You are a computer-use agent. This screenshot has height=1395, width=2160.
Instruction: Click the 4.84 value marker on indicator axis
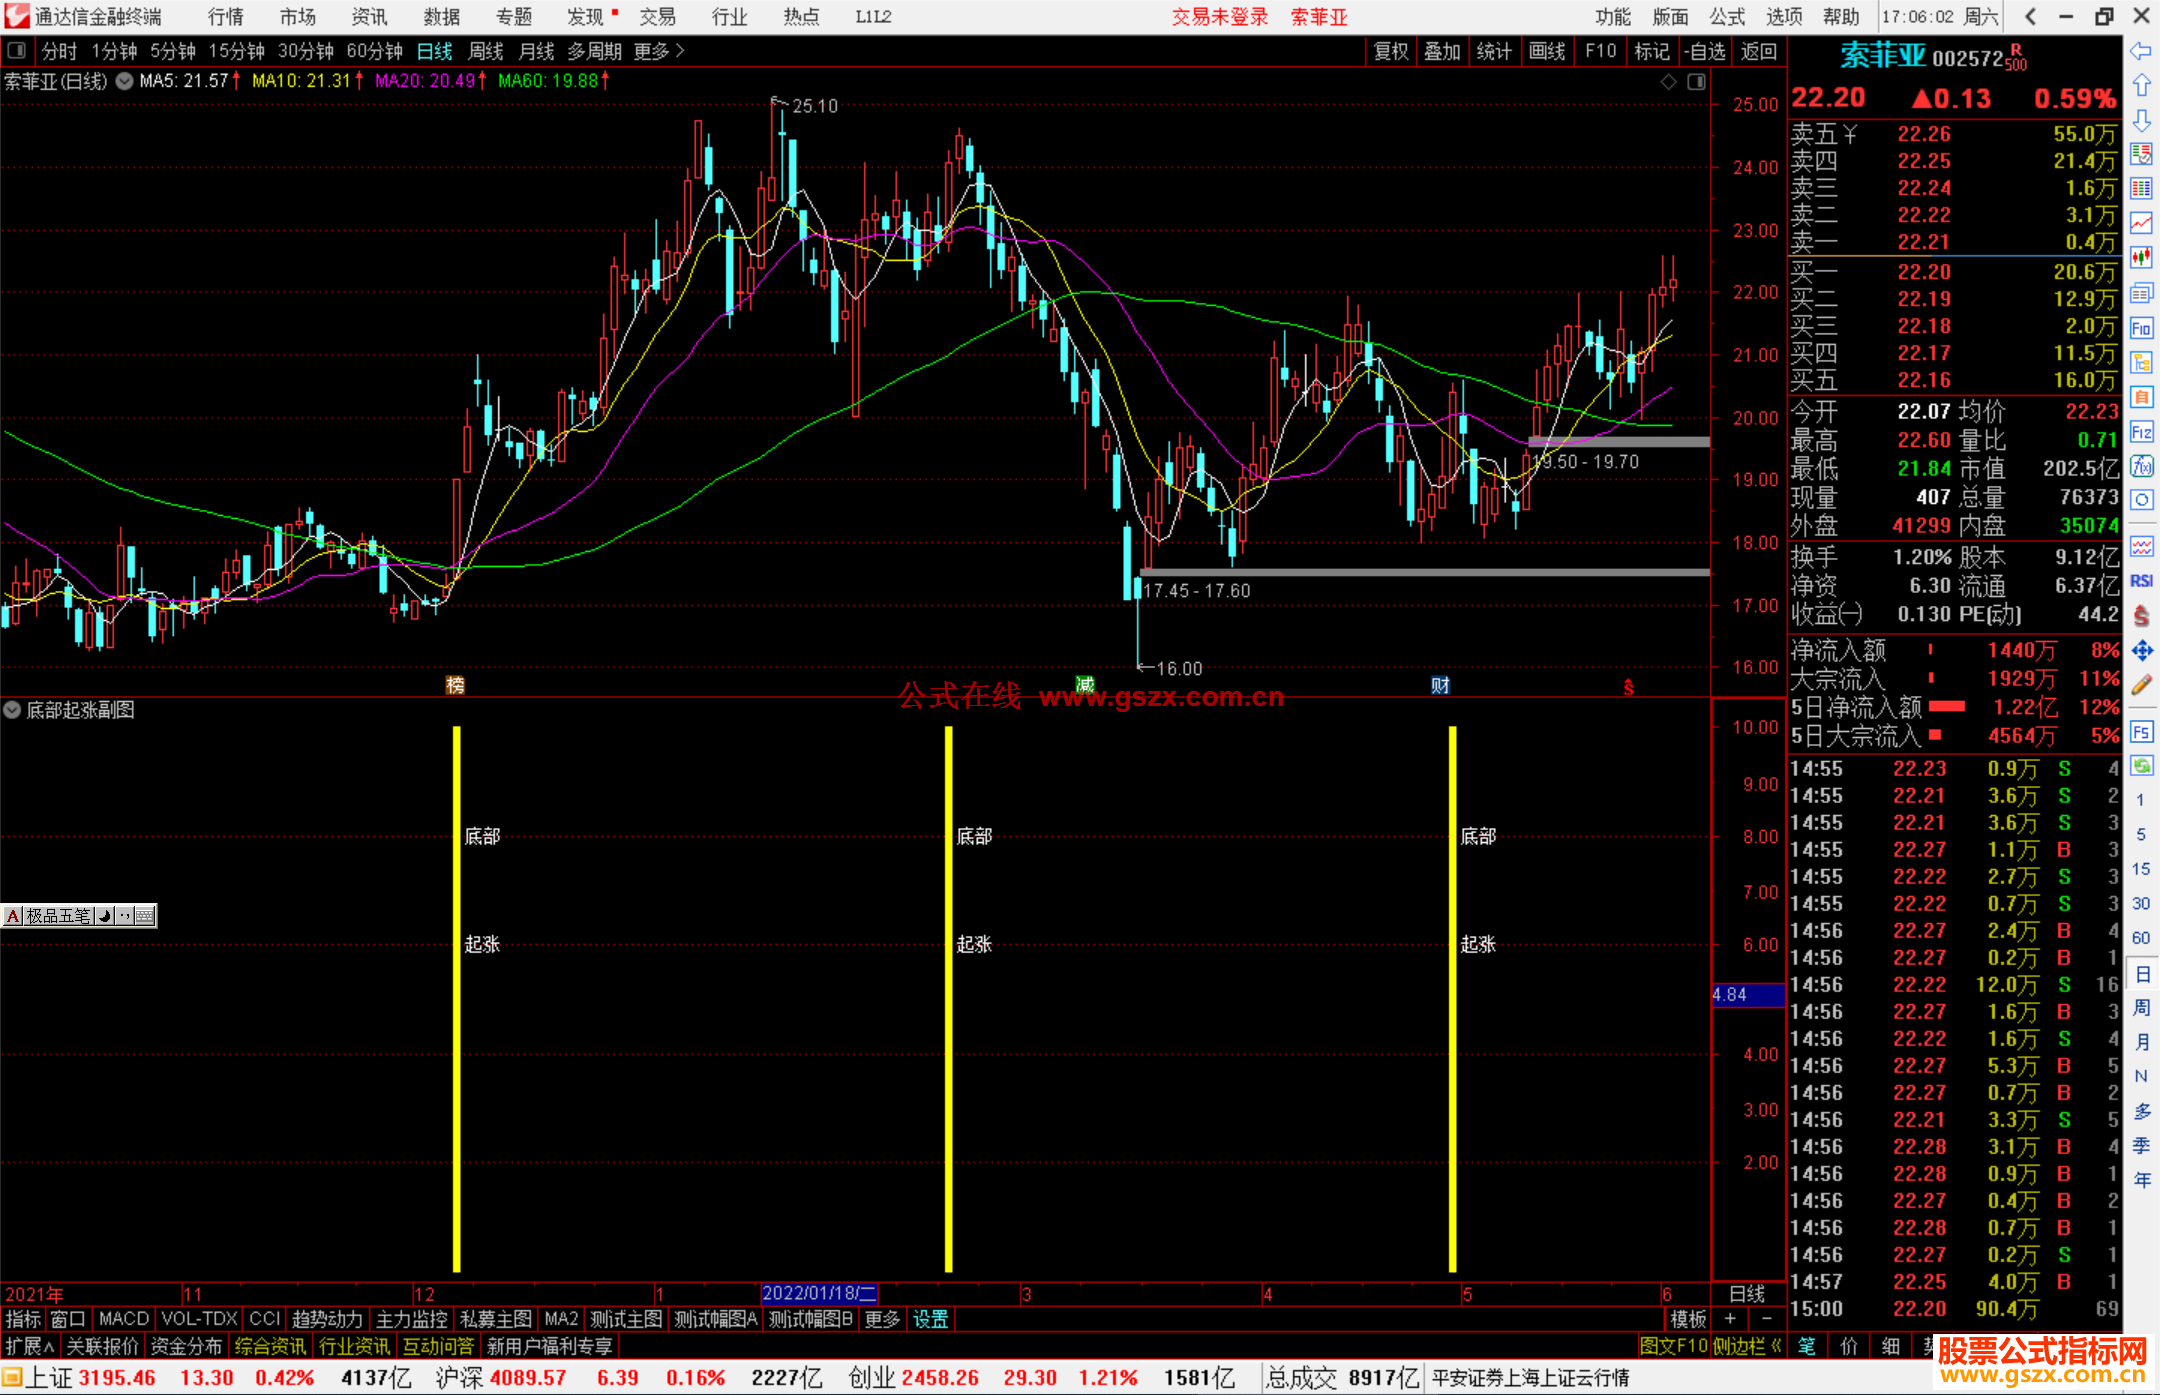1748,995
